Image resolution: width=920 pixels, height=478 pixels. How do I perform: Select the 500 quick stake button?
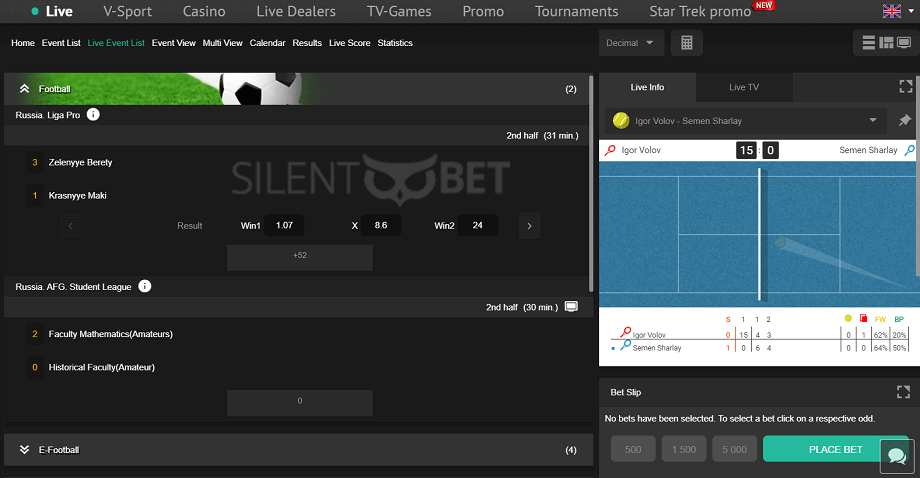(633, 449)
